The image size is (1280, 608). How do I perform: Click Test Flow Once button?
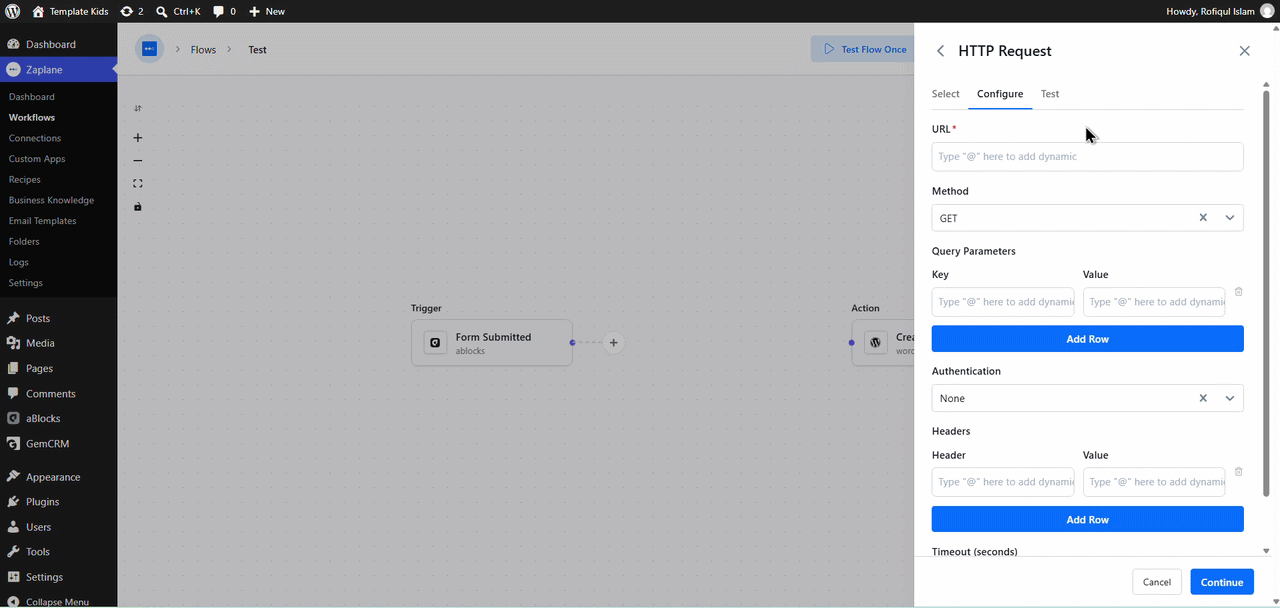[x=864, y=49]
